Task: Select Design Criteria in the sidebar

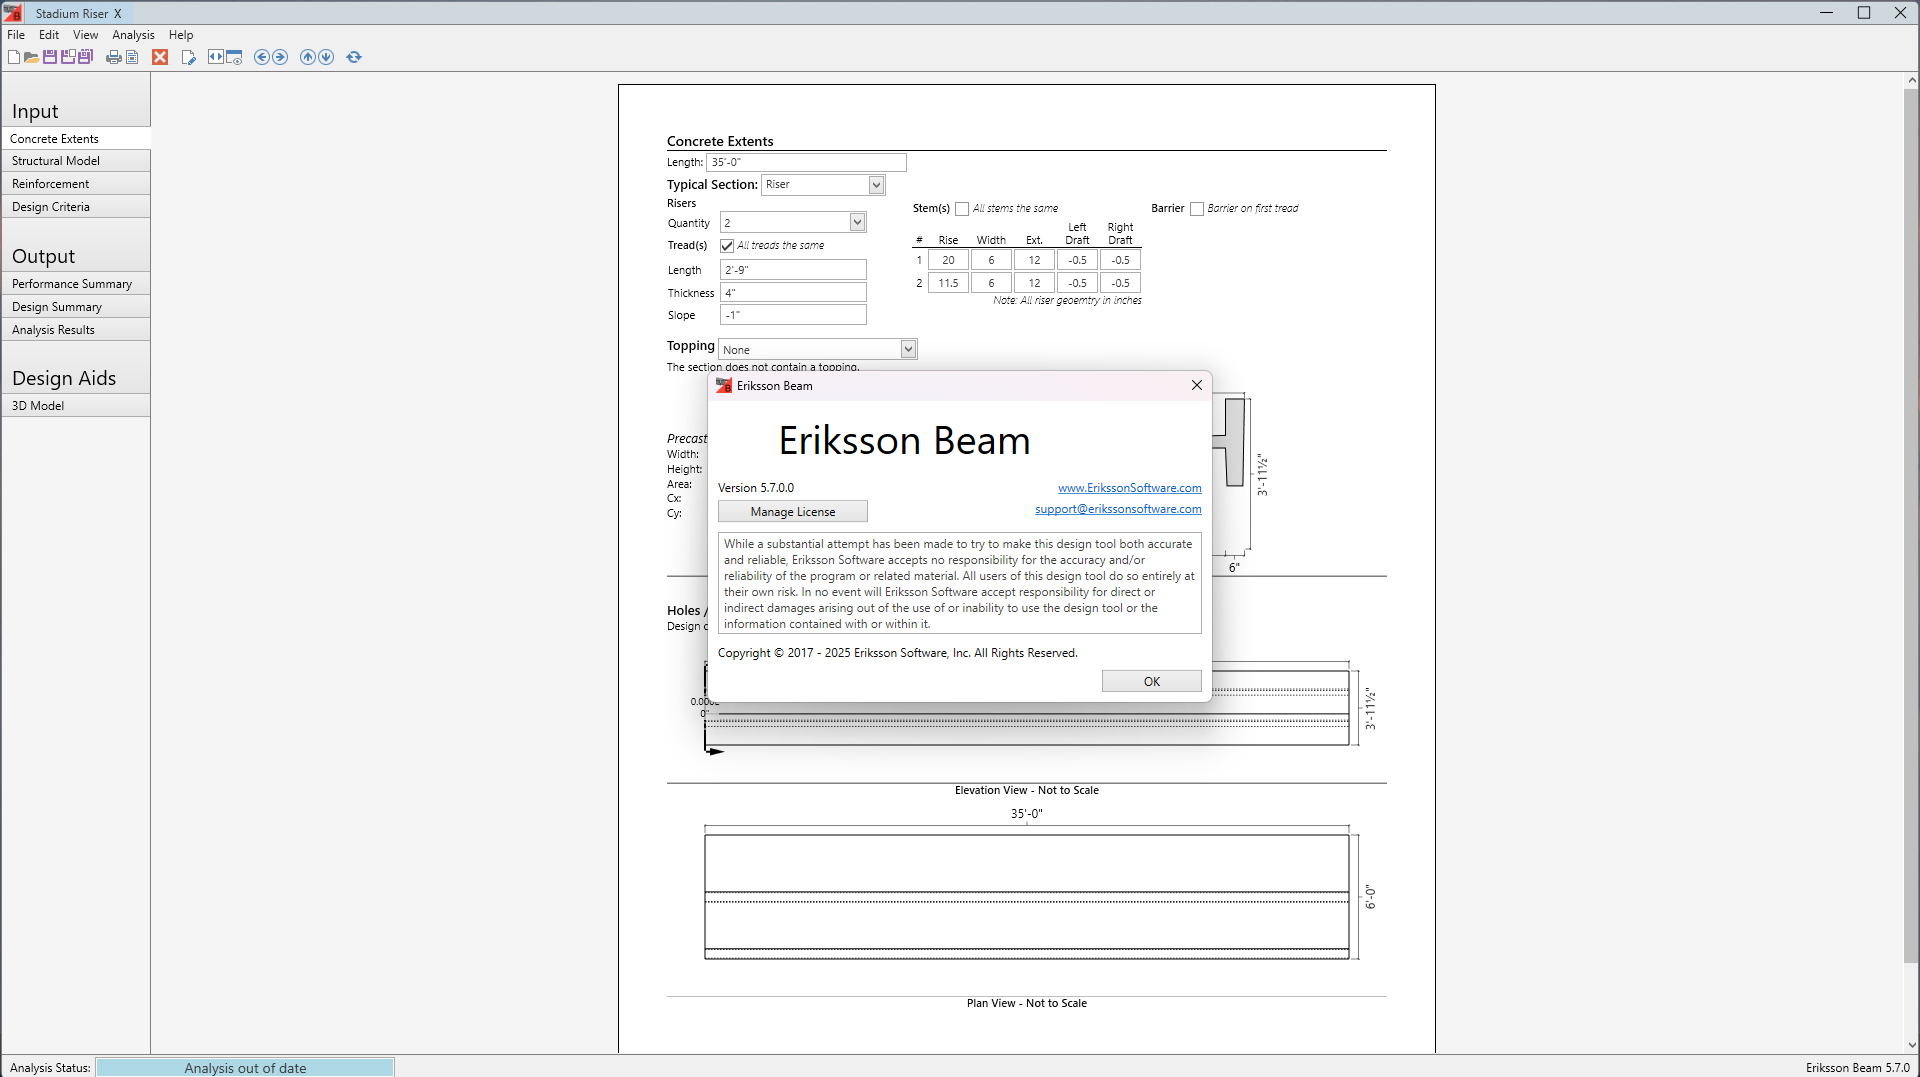Action: 76,207
